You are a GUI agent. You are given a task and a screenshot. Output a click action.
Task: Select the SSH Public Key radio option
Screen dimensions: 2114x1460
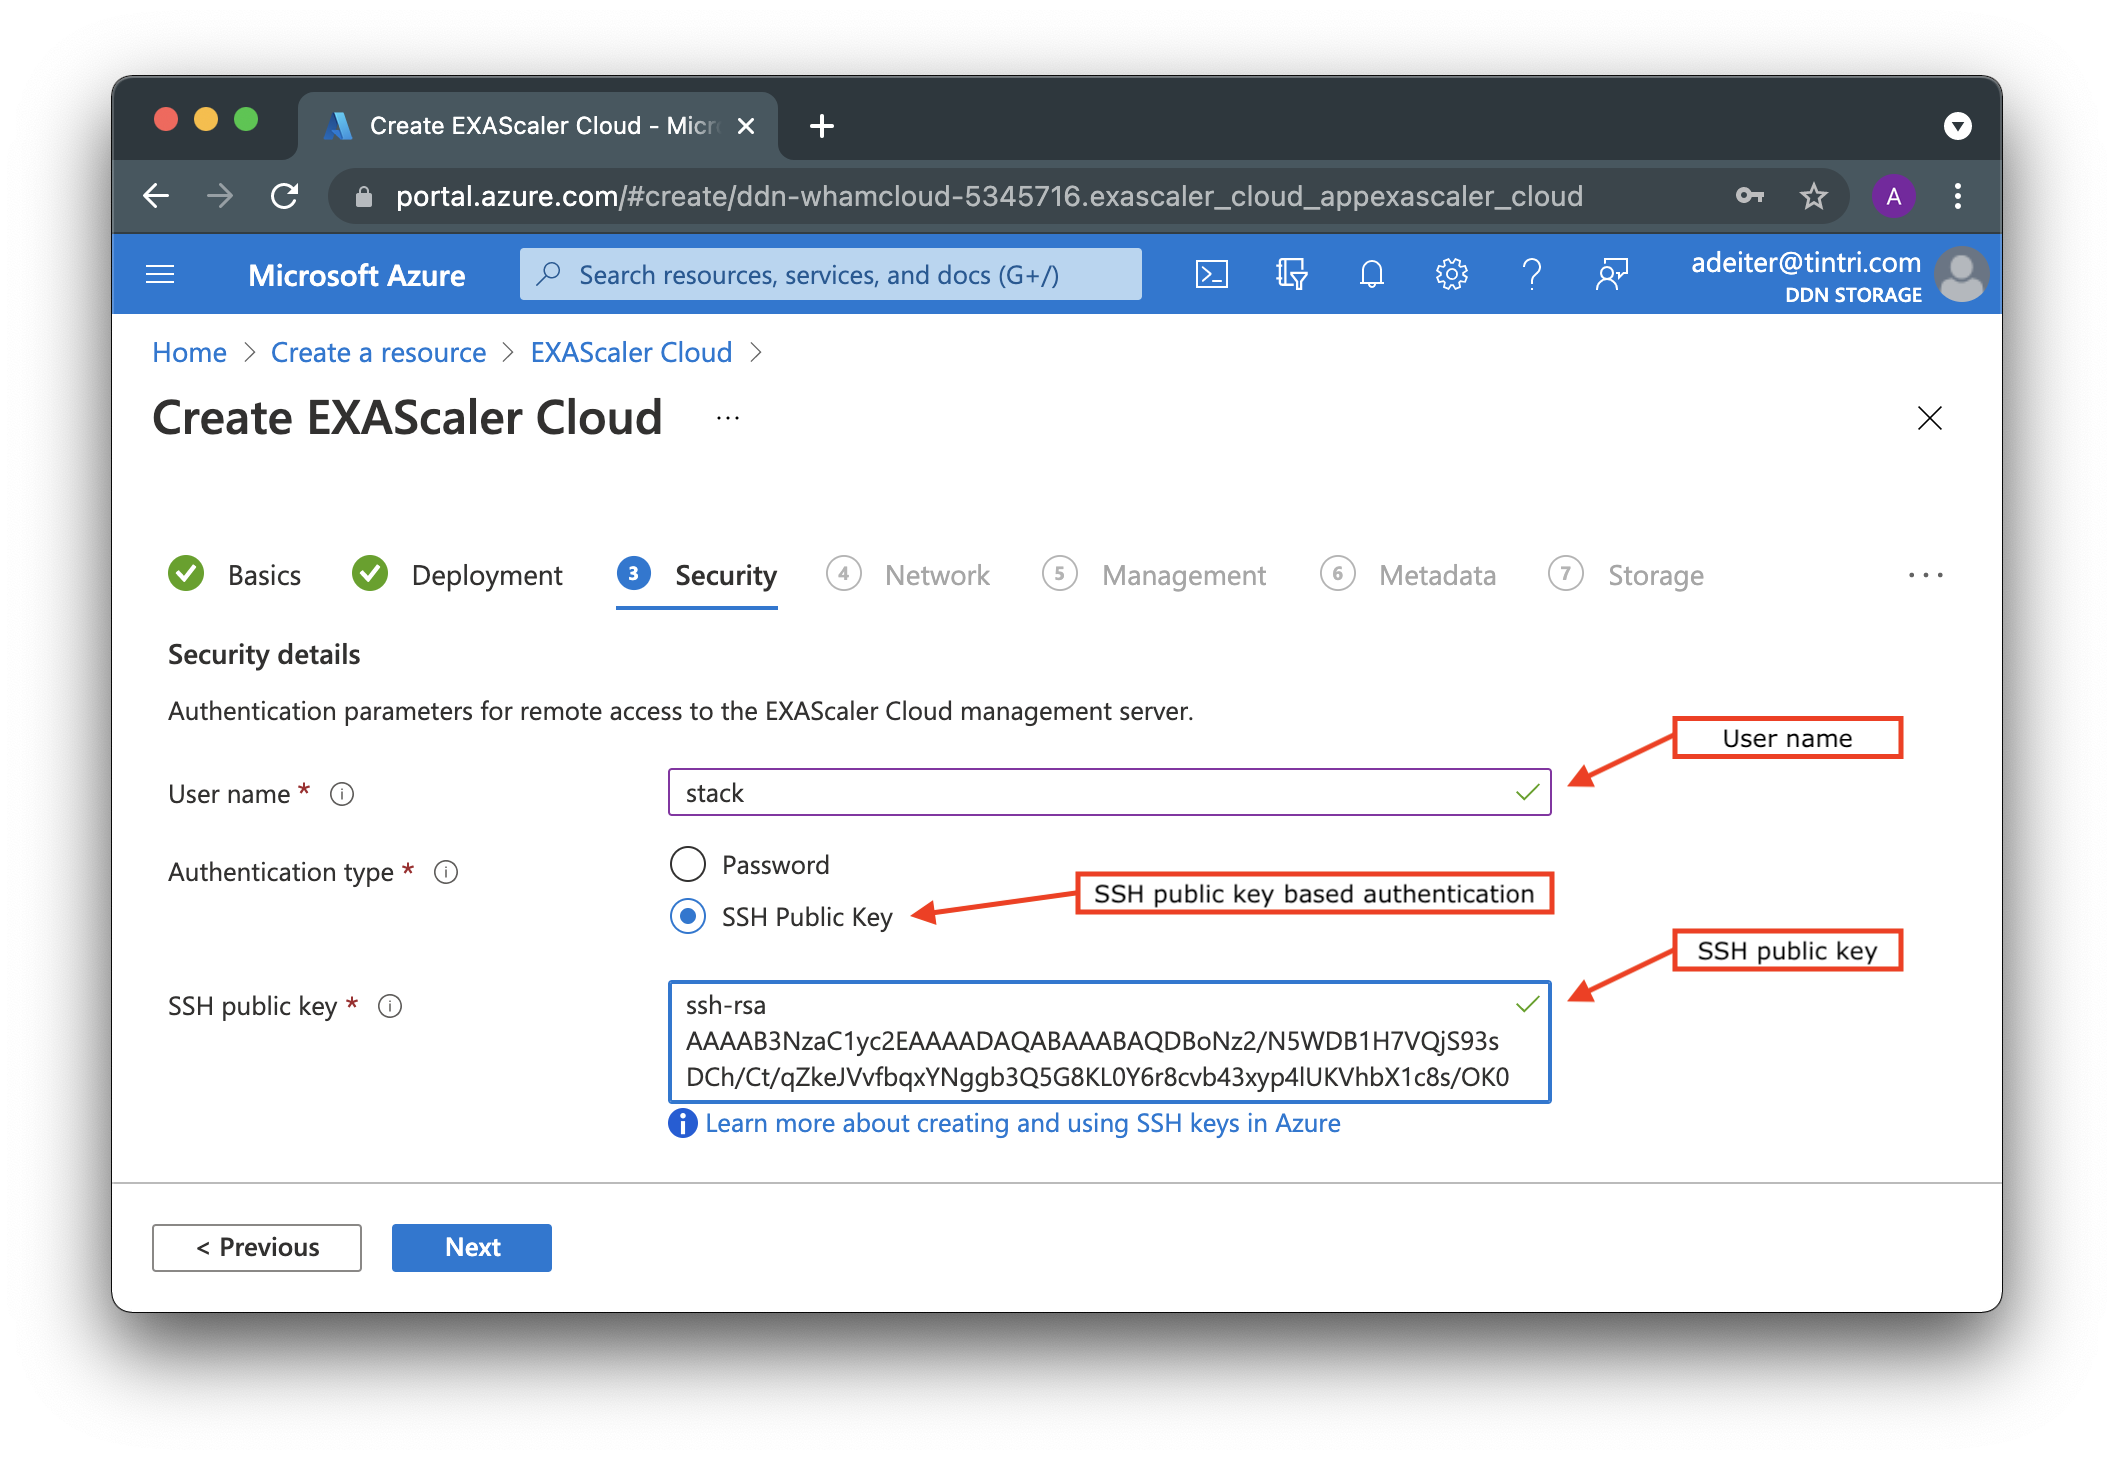pyautogui.click(x=688, y=916)
